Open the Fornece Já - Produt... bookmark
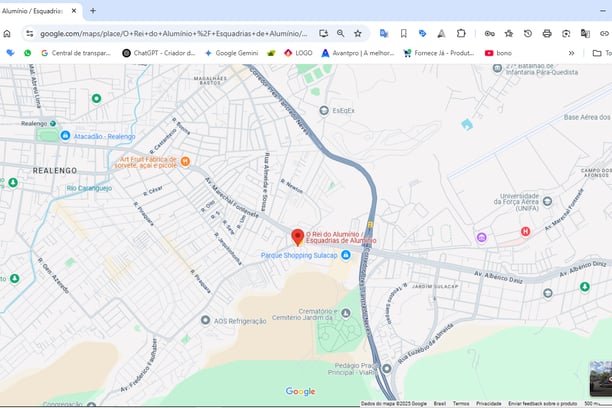The width and height of the screenshot is (612, 408). click(439, 53)
